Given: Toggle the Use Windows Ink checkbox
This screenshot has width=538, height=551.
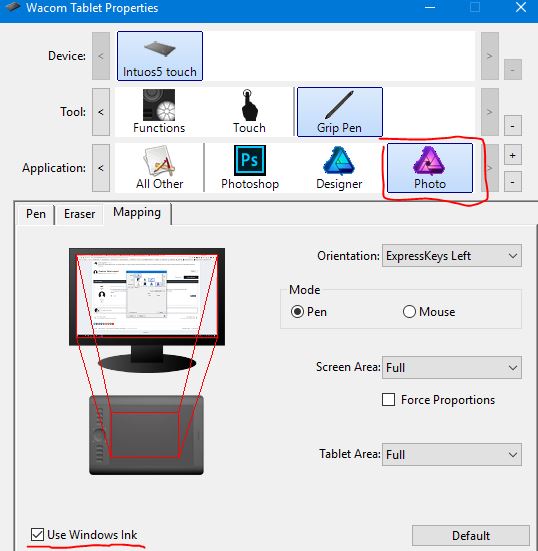Looking at the screenshot, I should click(x=37, y=534).
